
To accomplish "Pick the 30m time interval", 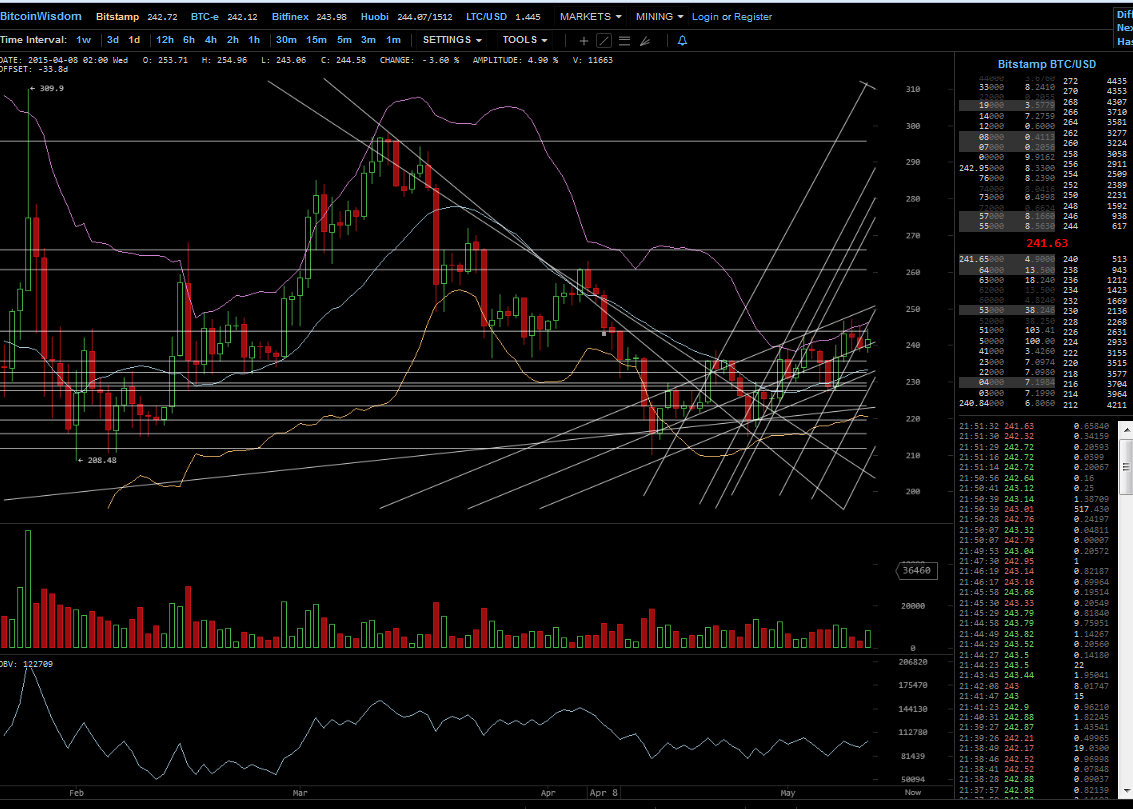I will (x=286, y=40).
